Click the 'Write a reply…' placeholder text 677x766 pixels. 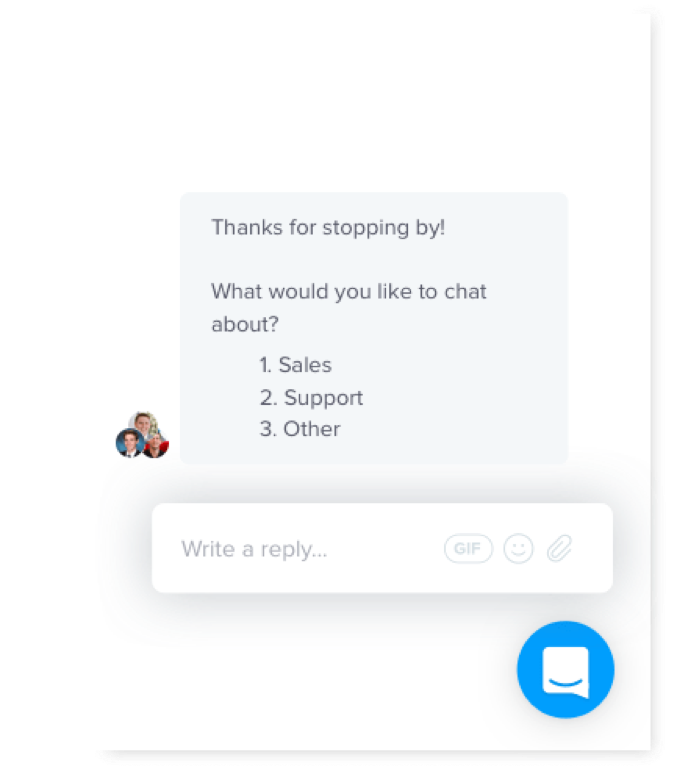pyautogui.click(x=254, y=549)
